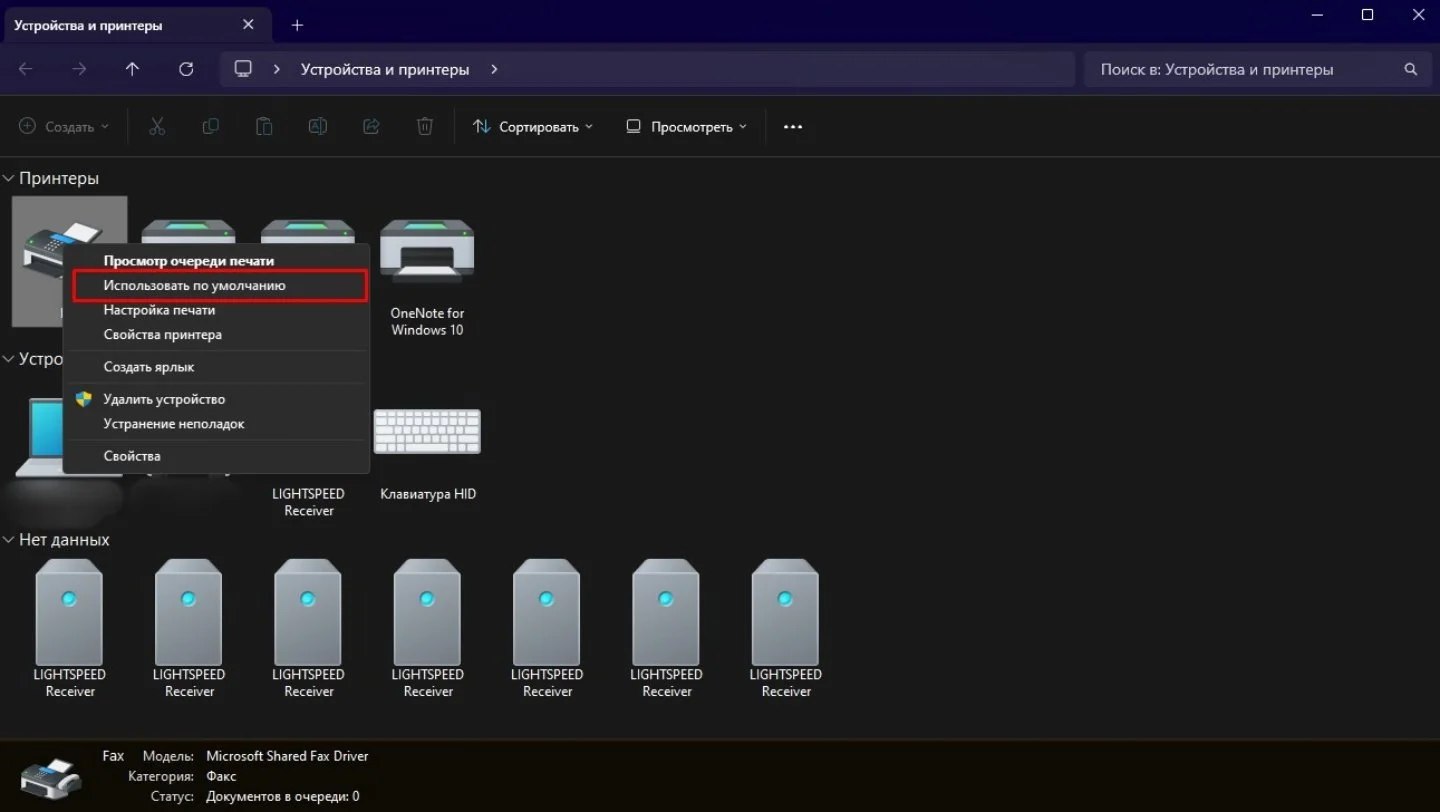Open the Просмотреть dropdown

tap(686, 127)
